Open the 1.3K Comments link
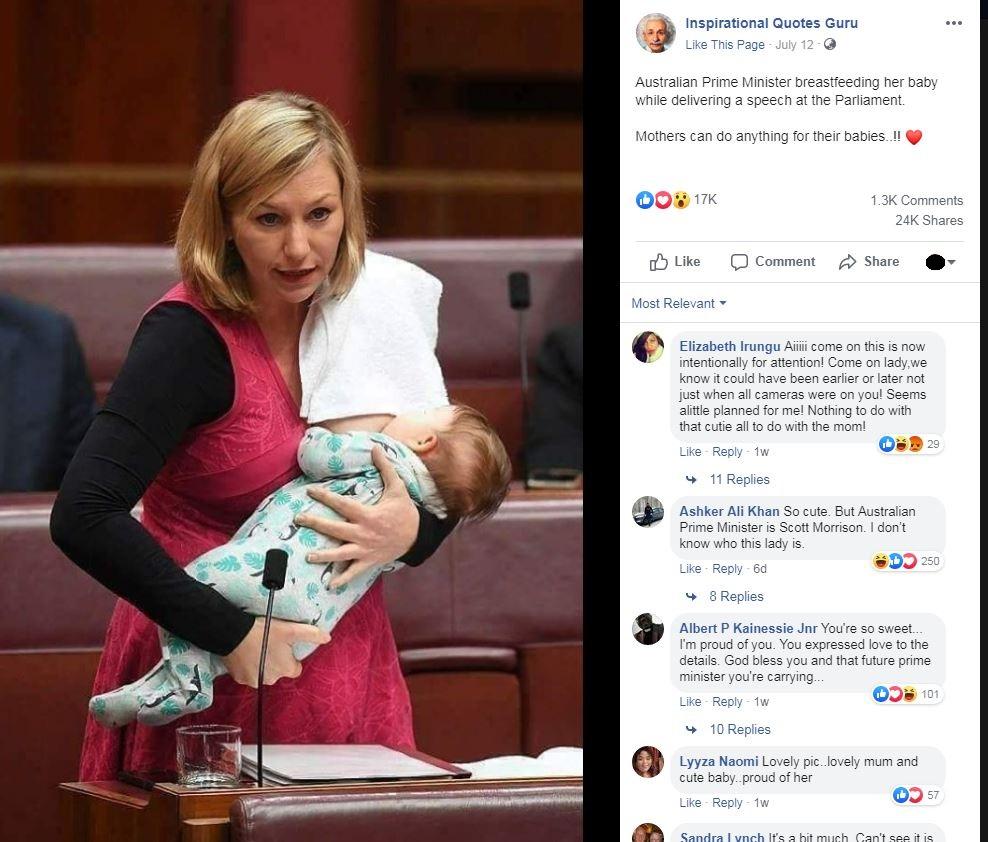The width and height of the screenshot is (988, 842). coord(917,200)
